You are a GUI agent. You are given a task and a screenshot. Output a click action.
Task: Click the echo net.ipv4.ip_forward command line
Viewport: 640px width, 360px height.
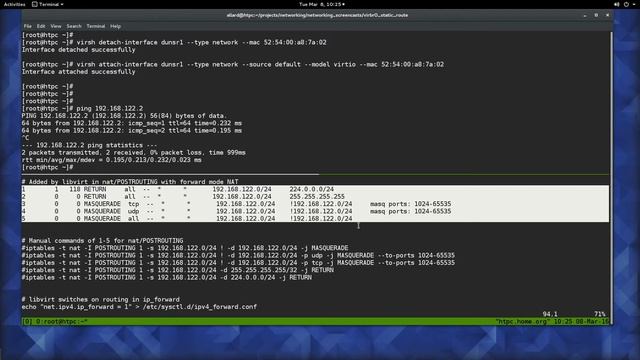point(139,307)
